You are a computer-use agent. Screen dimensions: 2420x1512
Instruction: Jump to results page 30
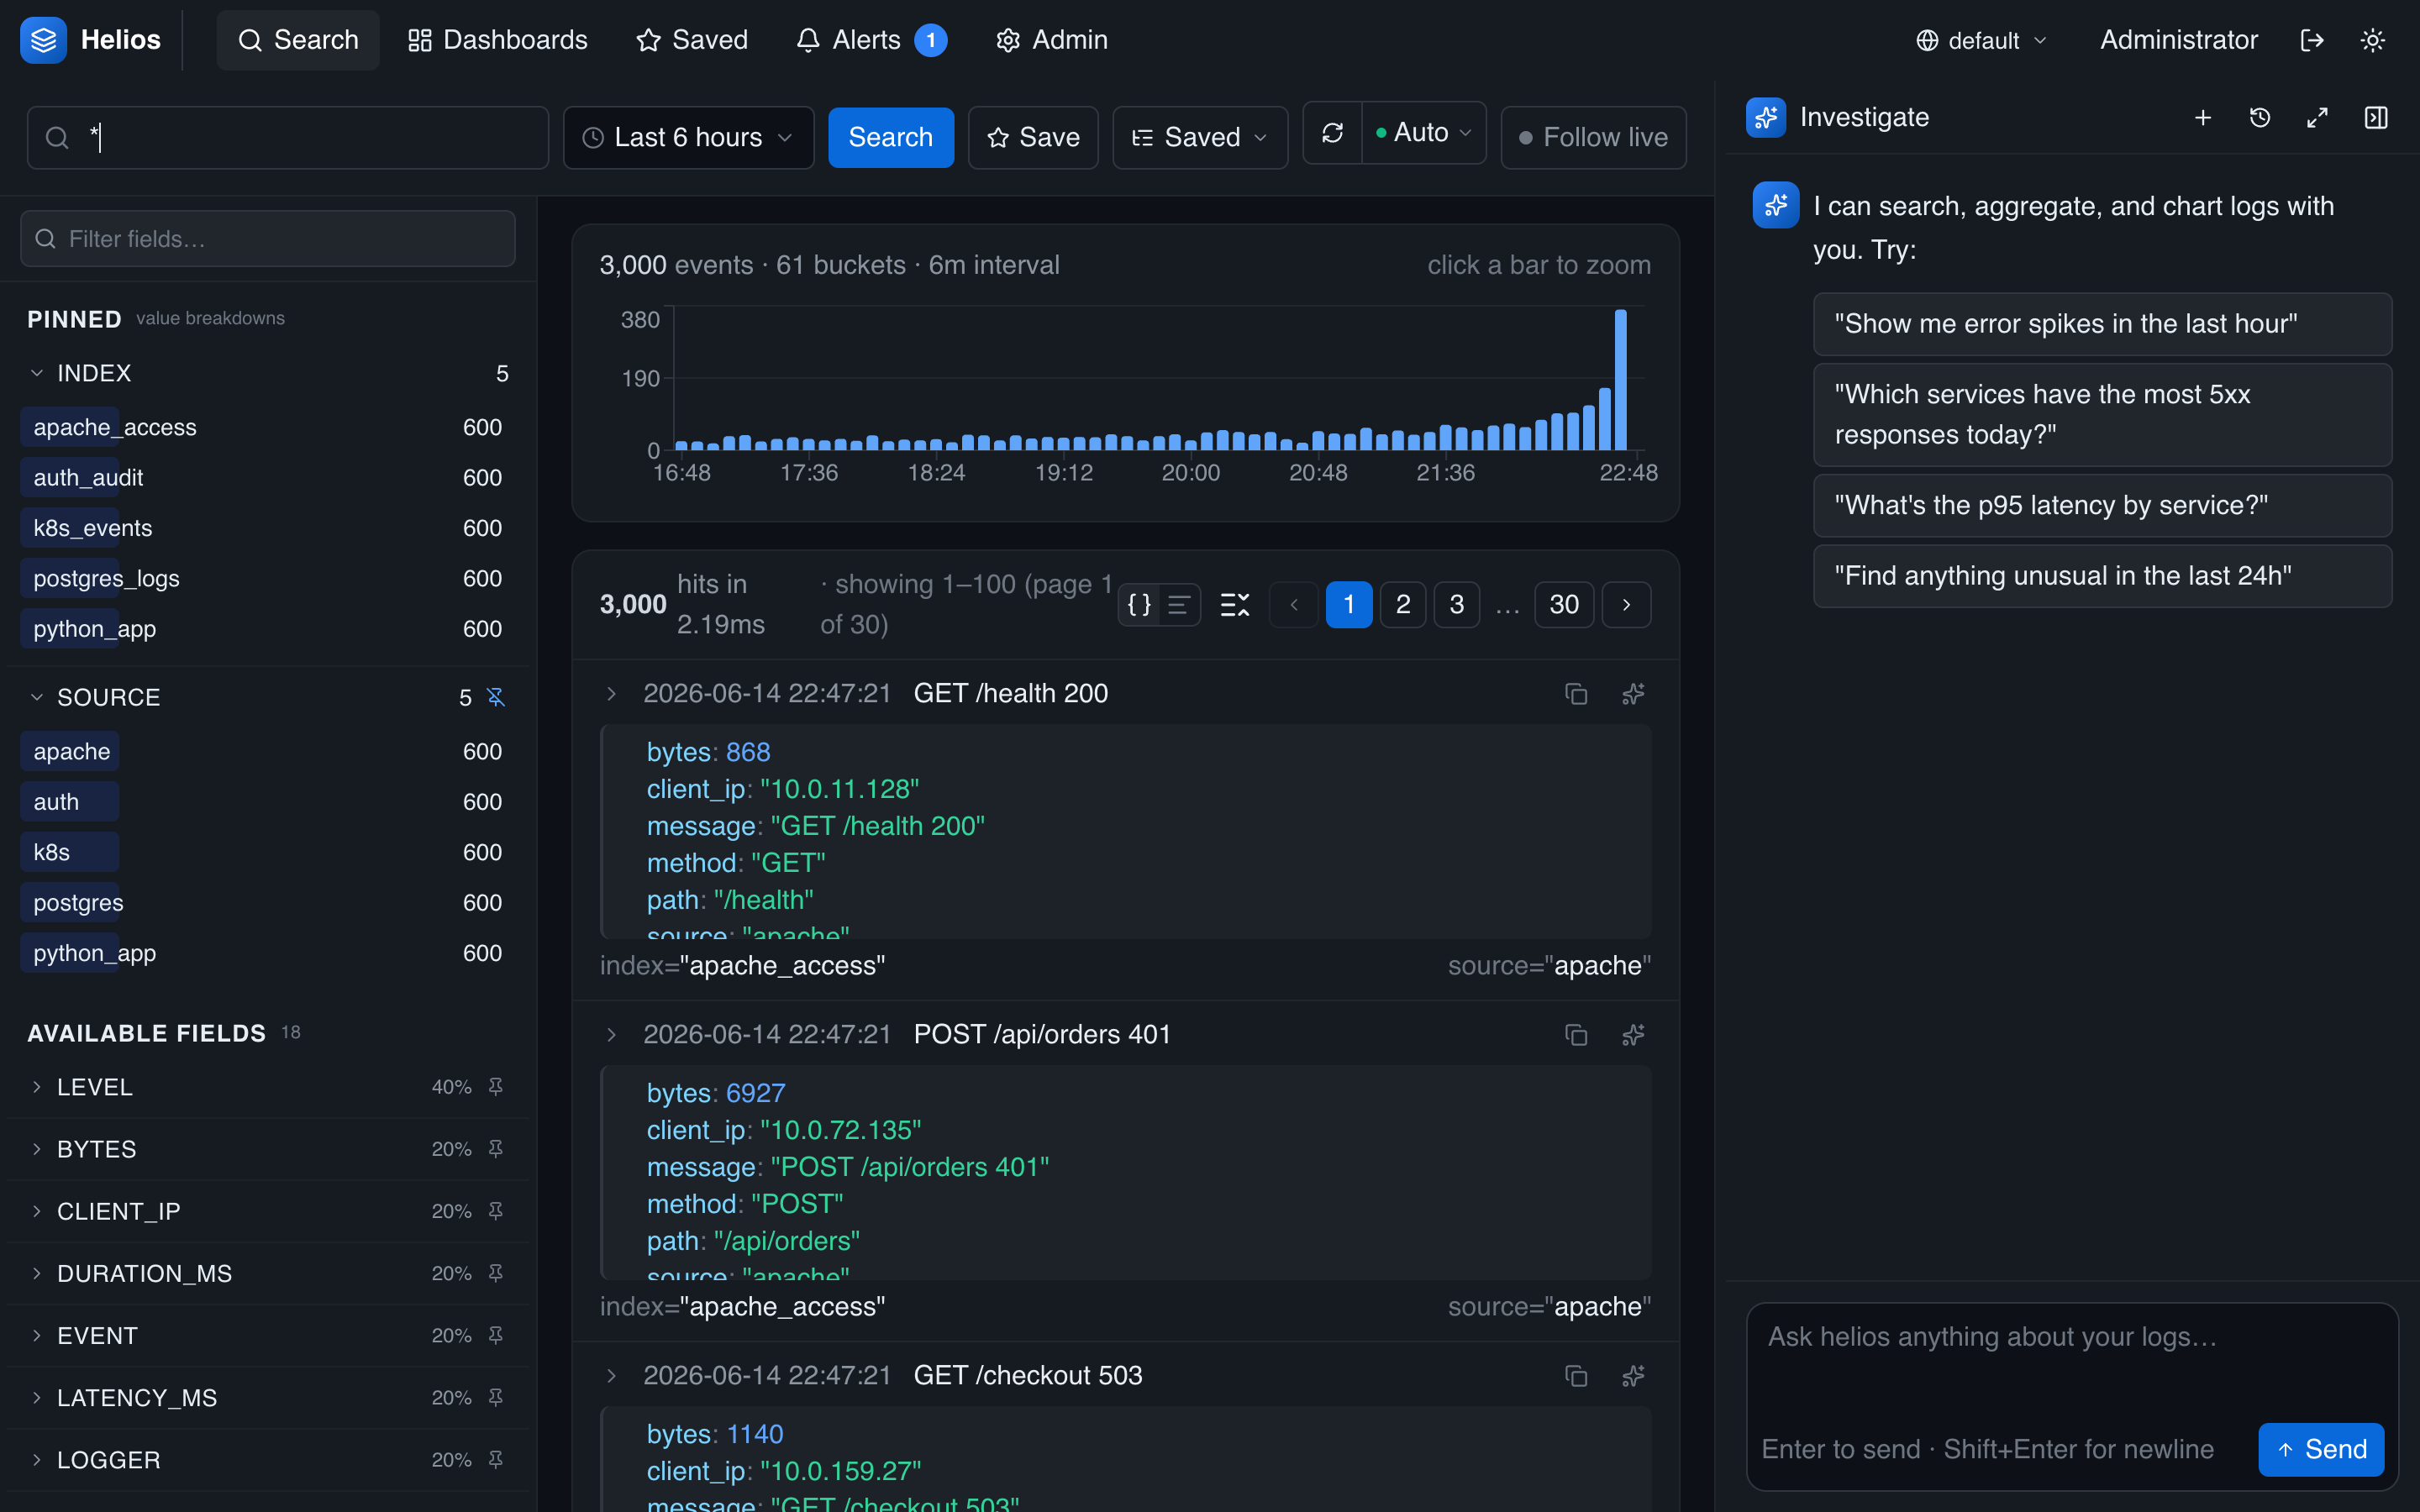pos(1564,604)
